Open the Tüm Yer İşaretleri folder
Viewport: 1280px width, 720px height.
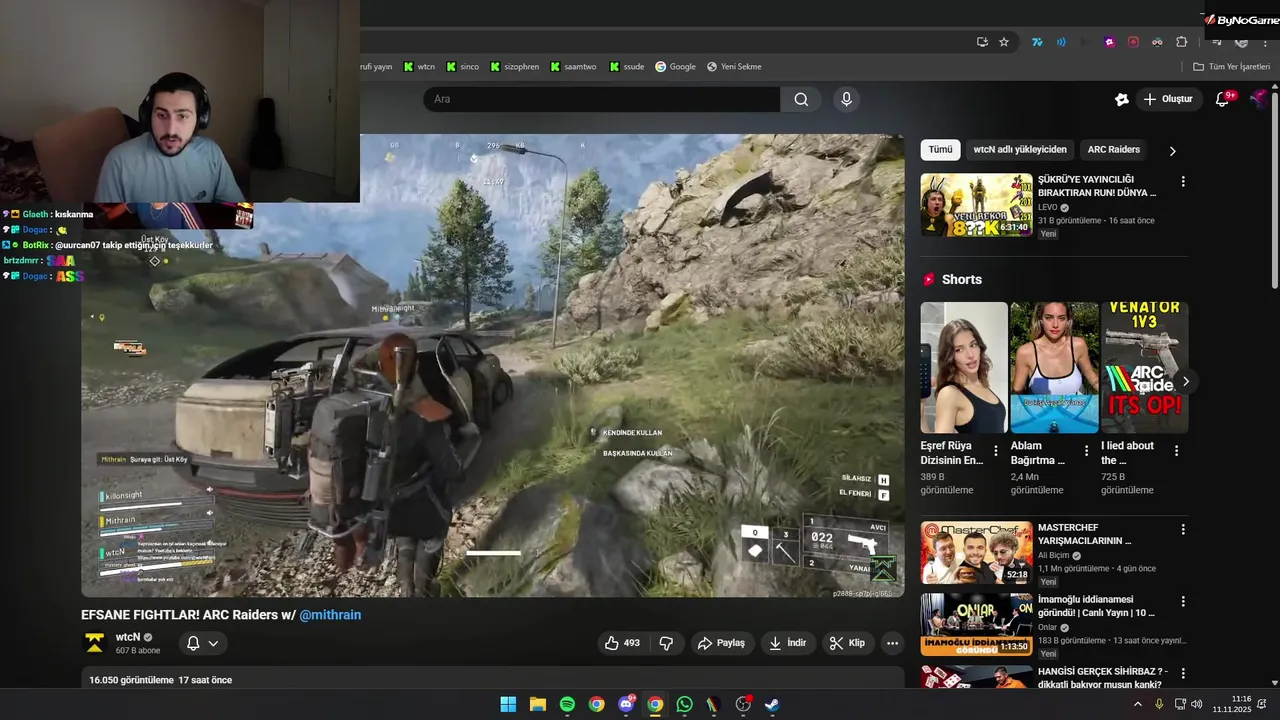coord(1231,67)
